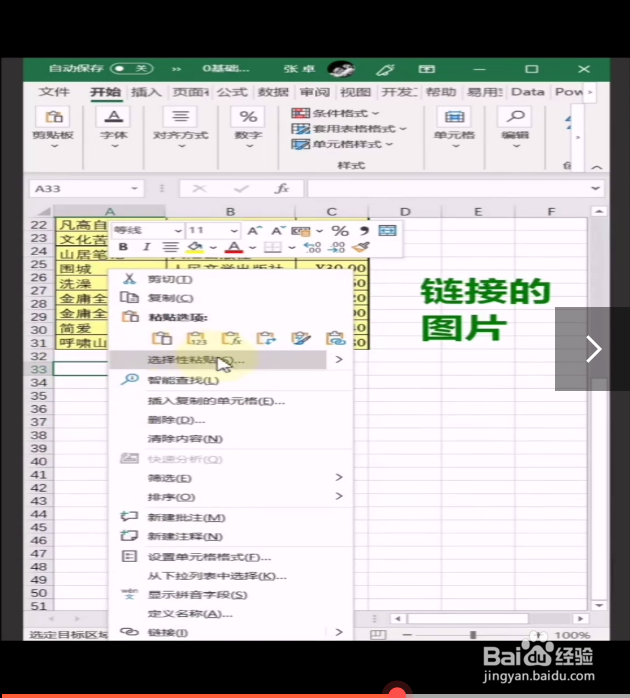This screenshot has height=698, width=630.
Task: Open font name 等线 dropdown
Action: point(178,231)
